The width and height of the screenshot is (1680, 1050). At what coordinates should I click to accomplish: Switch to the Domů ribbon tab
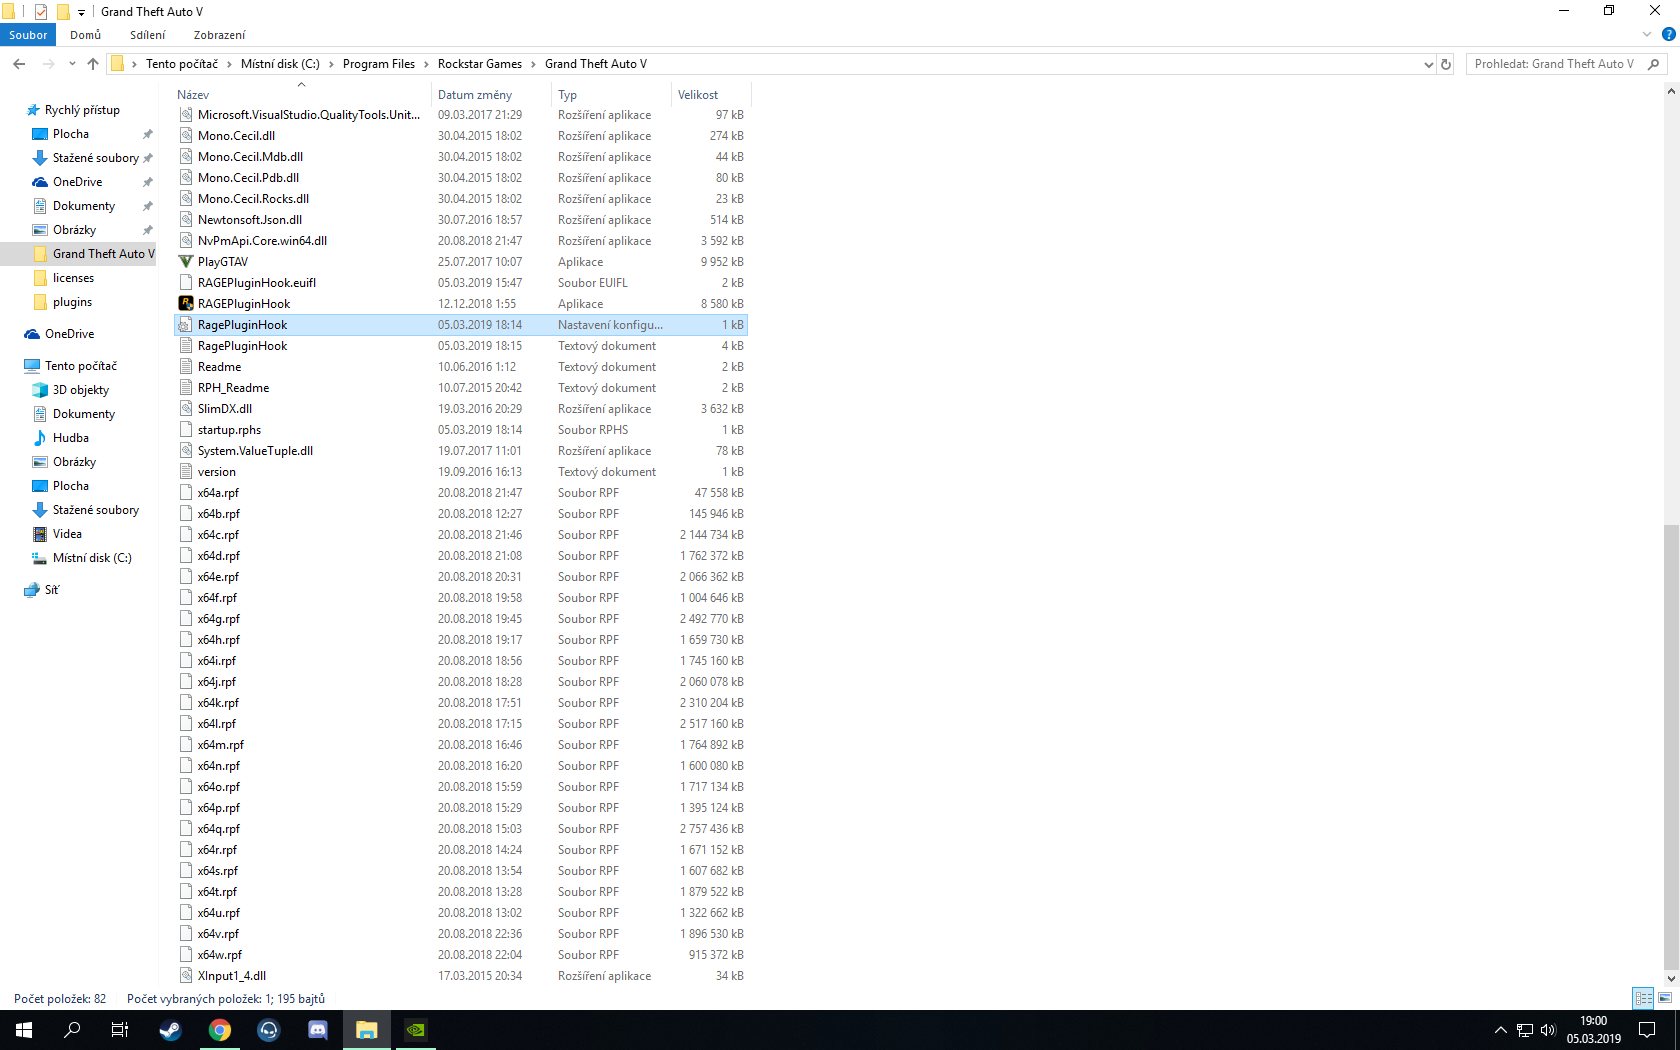(x=86, y=35)
